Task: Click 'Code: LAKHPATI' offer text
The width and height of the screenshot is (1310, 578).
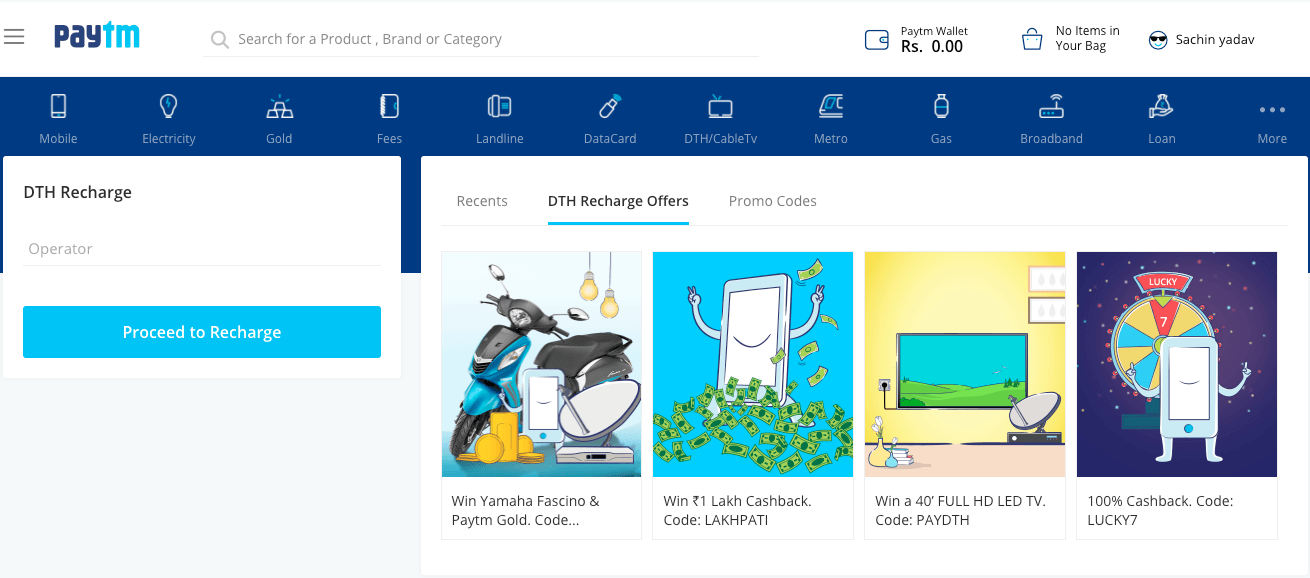Action: [716, 520]
